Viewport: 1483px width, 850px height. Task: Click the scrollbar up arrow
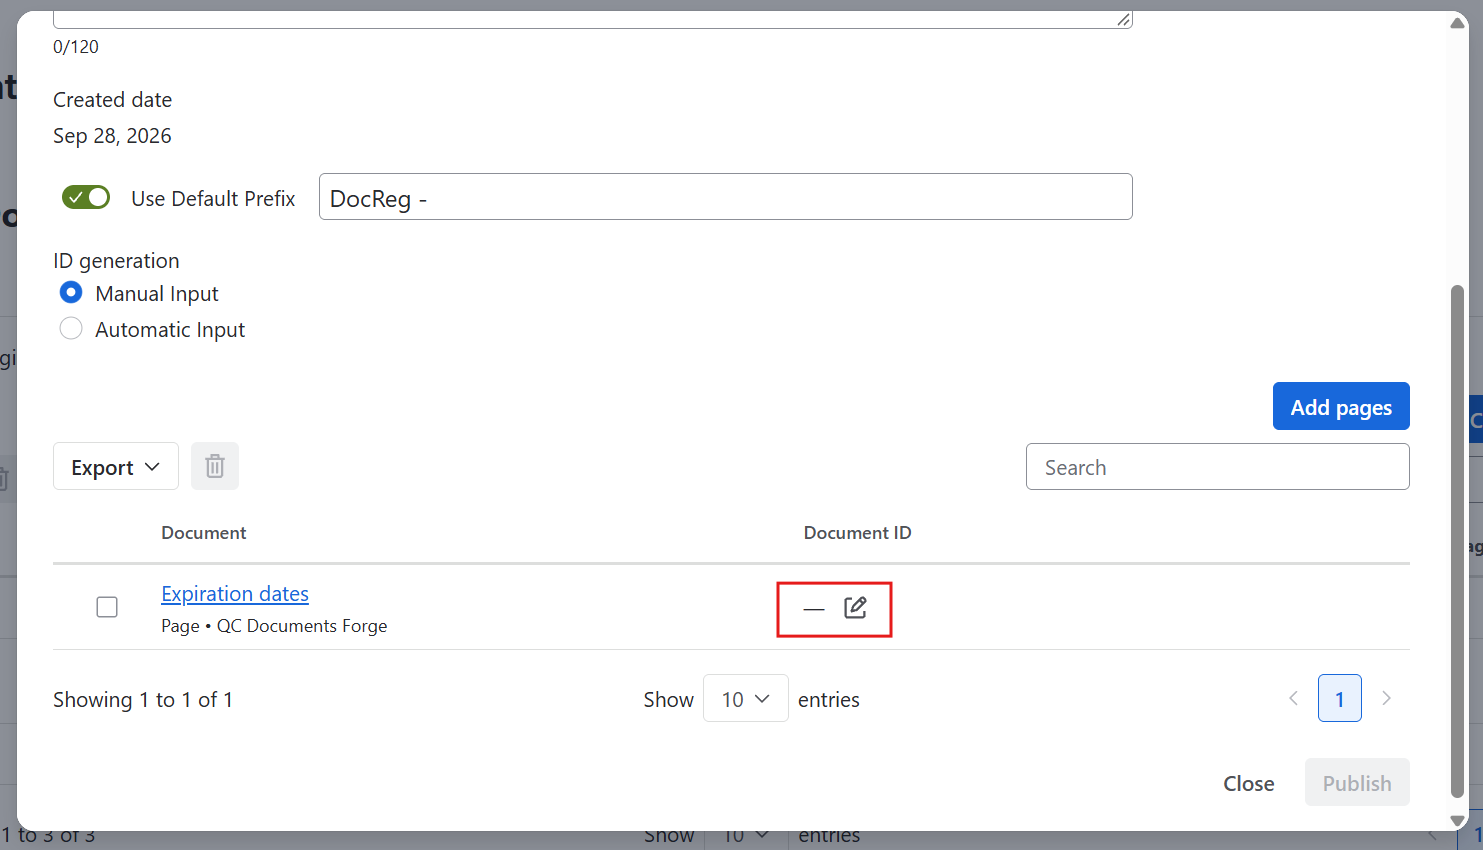click(1458, 23)
